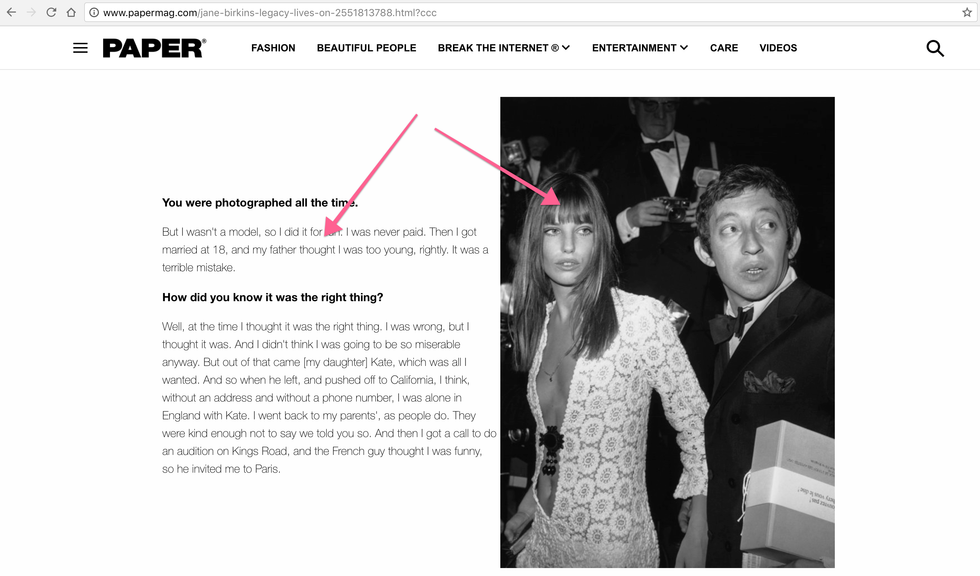Click the PAPER logo
Screen dimensions: 980x576
pos(154,48)
